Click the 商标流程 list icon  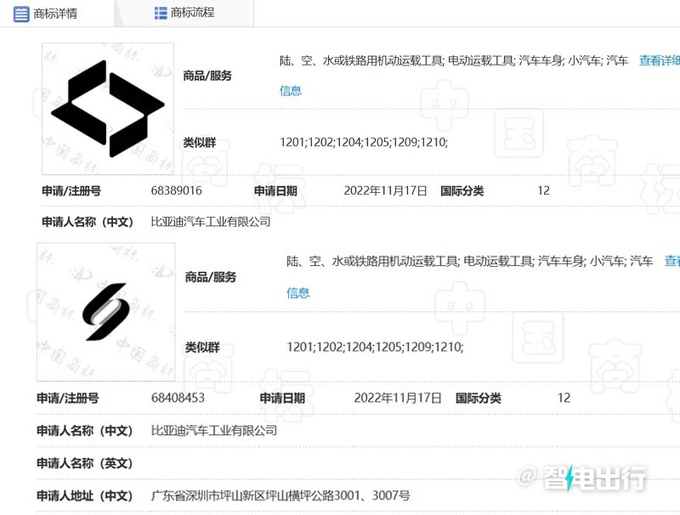pyautogui.click(x=160, y=13)
